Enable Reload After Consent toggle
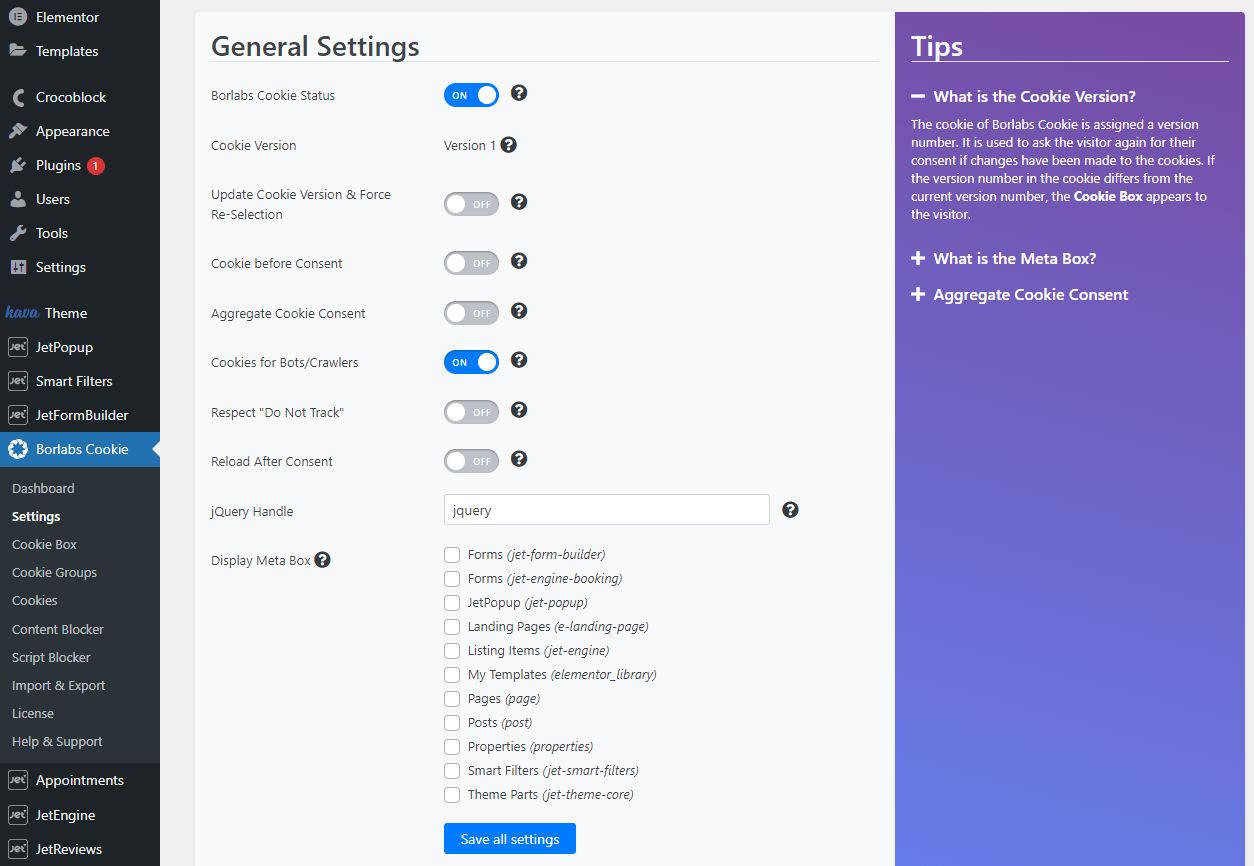The image size is (1254, 866). tap(471, 461)
